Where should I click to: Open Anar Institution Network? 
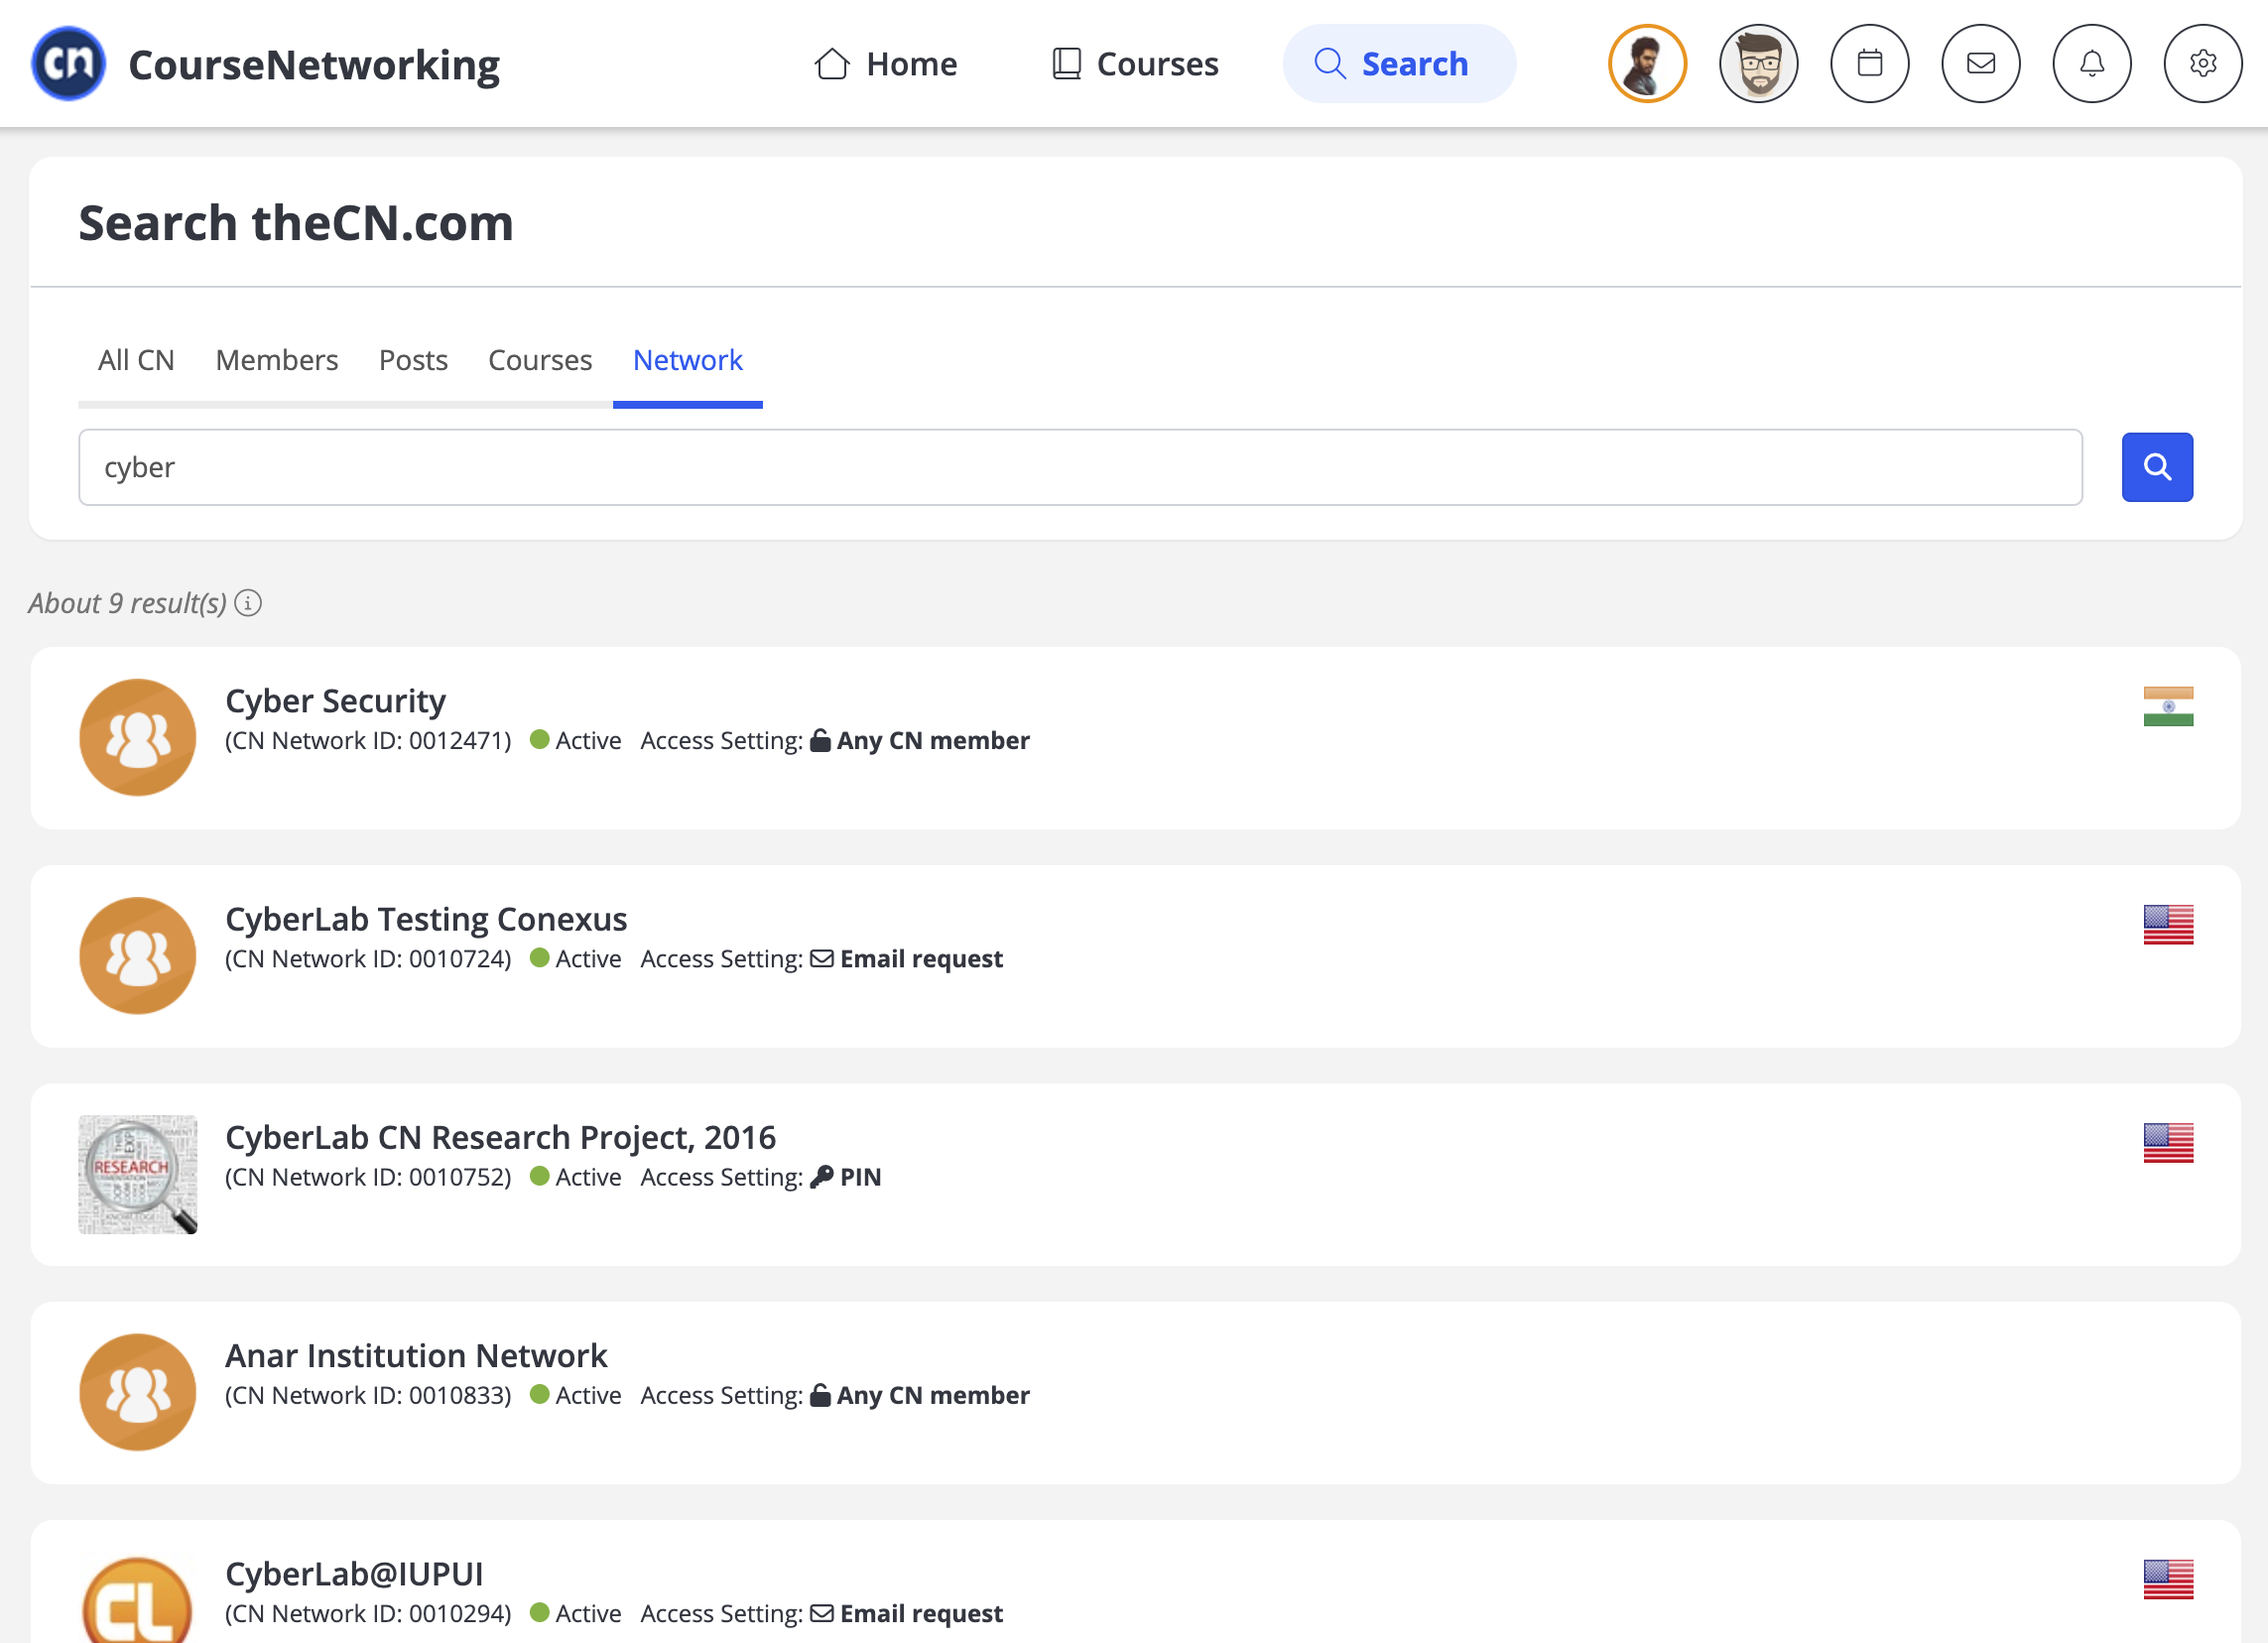tap(416, 1356)
